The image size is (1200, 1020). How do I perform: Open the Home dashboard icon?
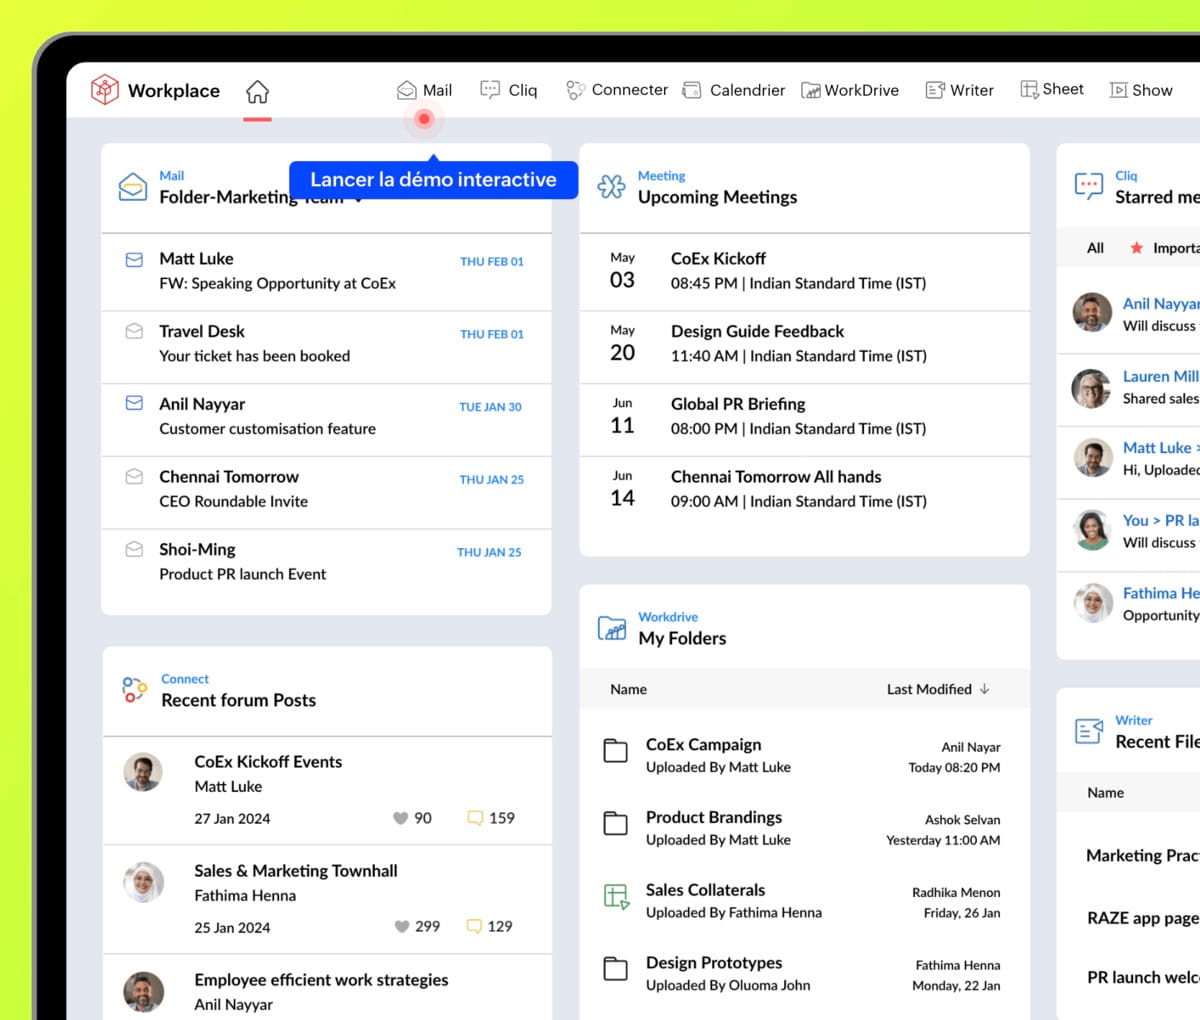(257, 92)
